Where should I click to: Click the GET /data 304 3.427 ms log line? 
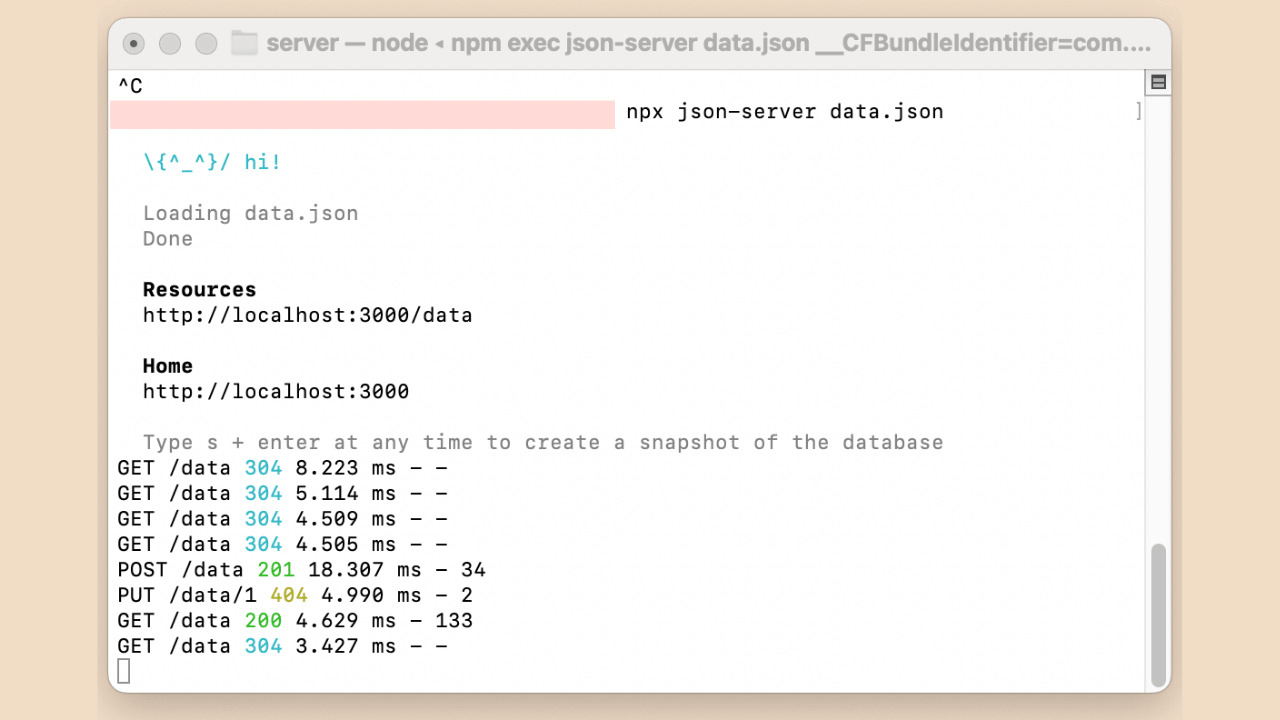282,647
